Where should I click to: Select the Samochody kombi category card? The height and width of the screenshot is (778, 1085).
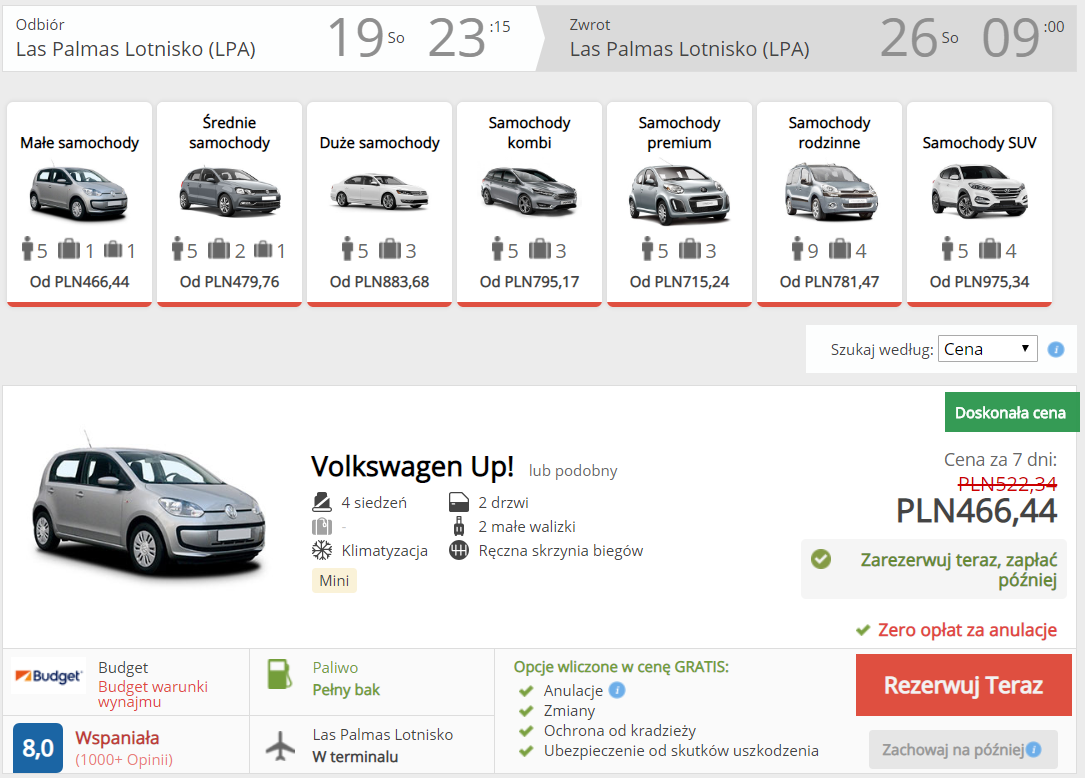tap(529, 203)
